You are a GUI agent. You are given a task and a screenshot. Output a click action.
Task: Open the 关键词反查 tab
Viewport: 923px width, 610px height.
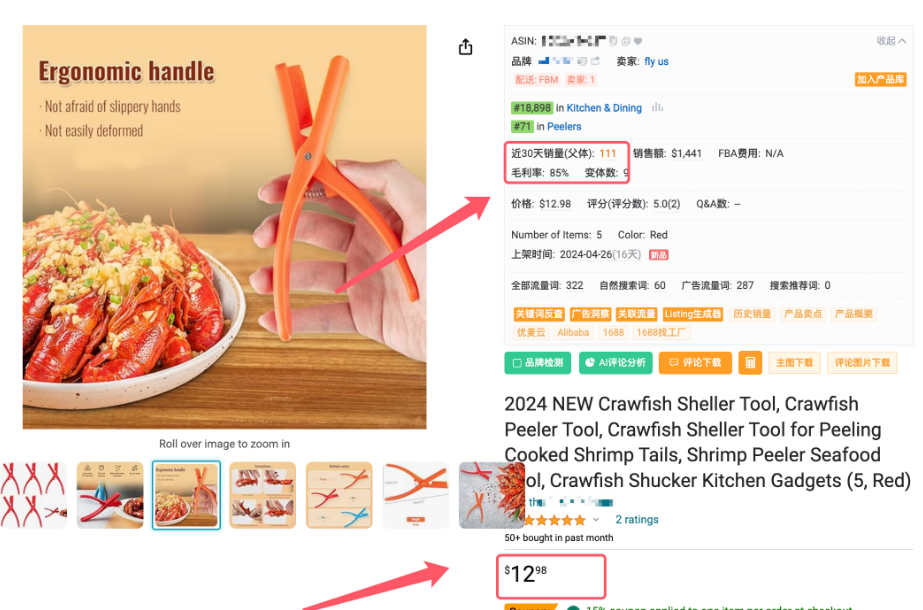coord(539,314)
